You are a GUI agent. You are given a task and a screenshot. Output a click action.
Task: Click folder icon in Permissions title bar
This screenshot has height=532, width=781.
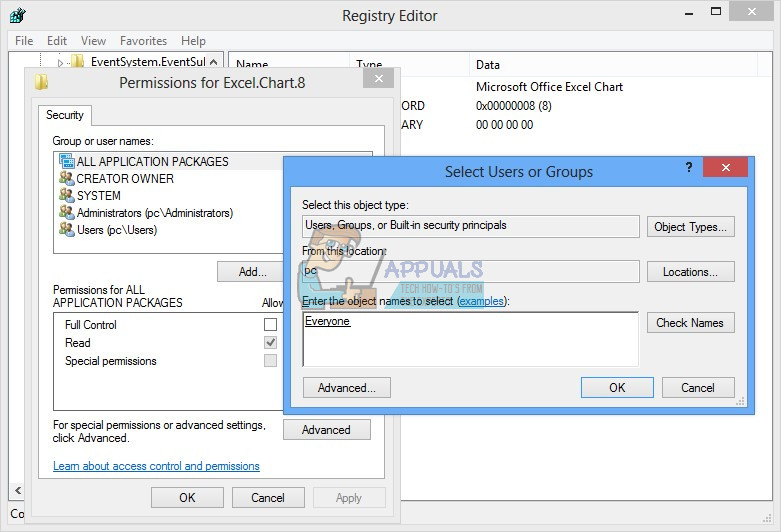point(41,83)
